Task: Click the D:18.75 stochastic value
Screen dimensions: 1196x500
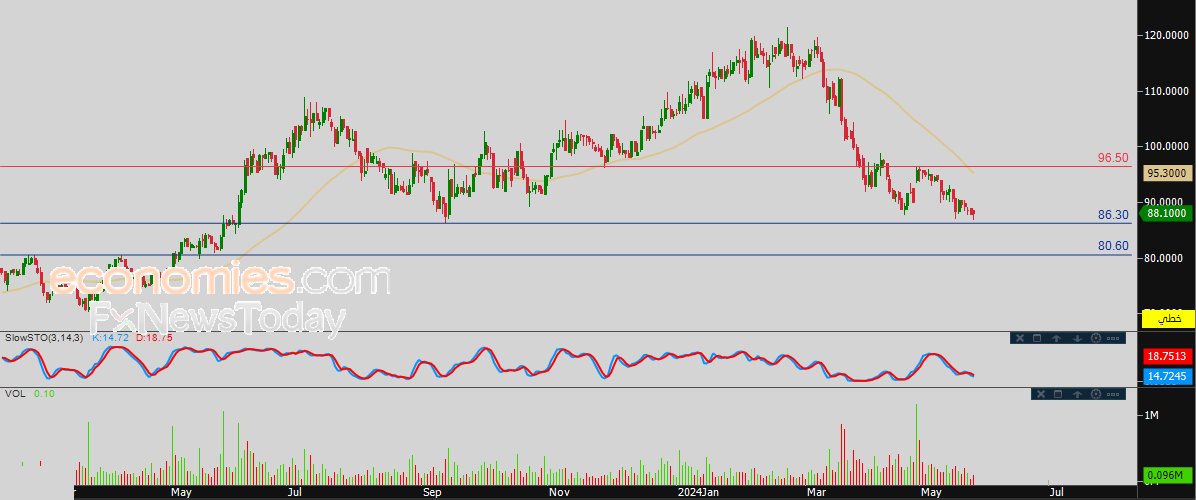Action: [x=154, y=337]
